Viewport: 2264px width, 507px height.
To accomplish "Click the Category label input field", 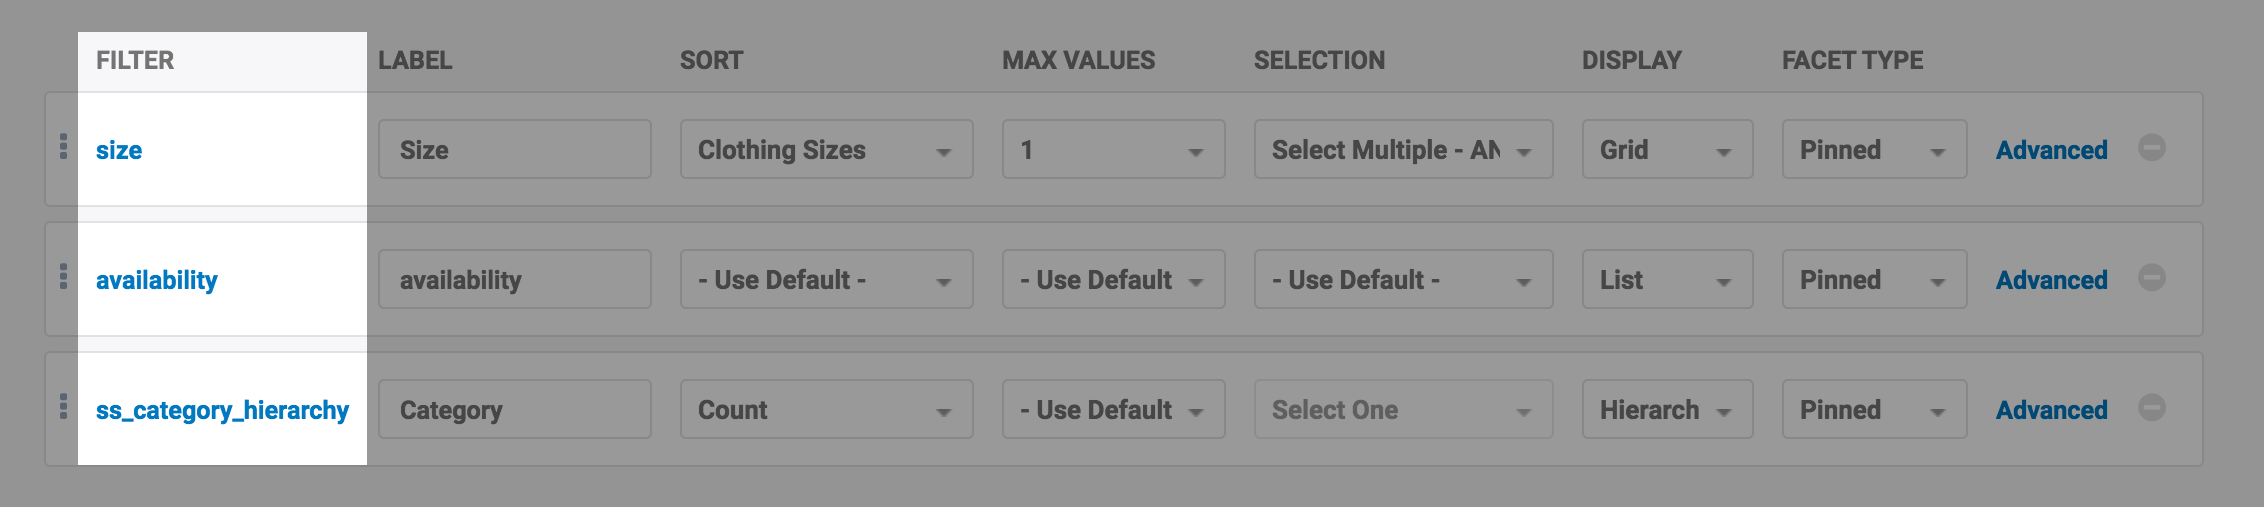I will click(514, 410).
